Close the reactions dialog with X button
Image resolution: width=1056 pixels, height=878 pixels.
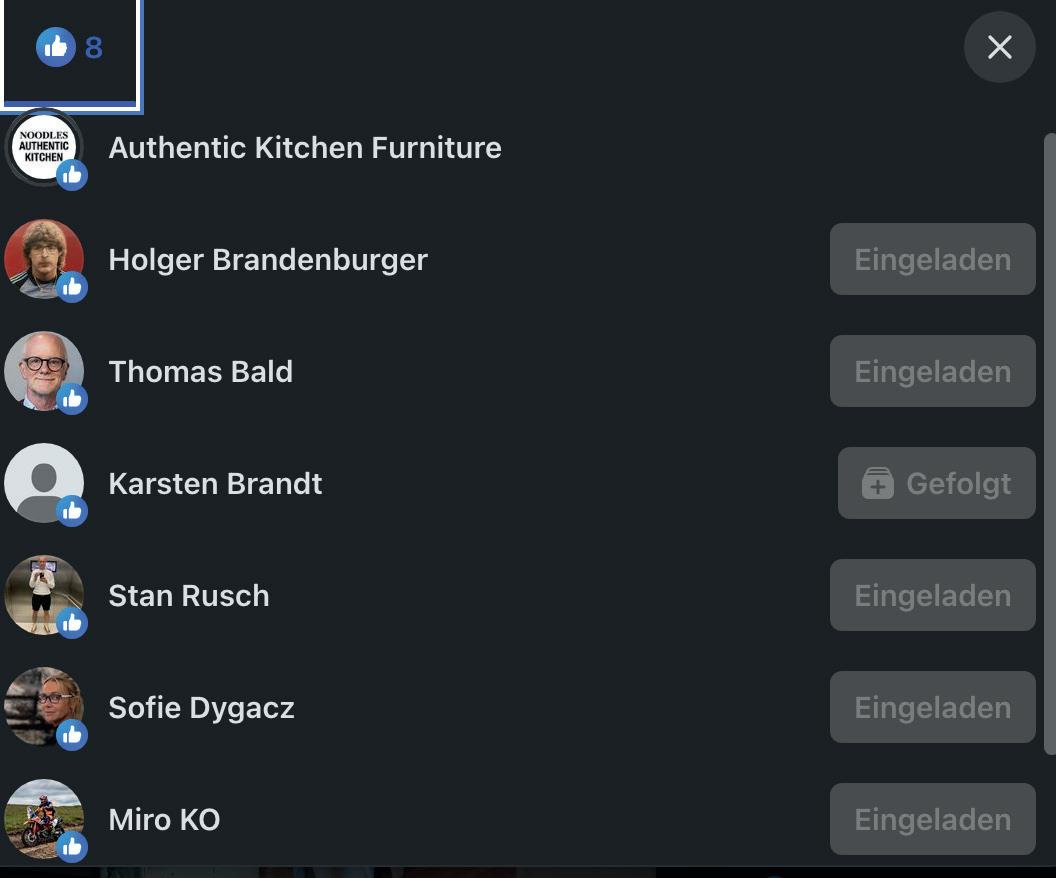[999, 47]
